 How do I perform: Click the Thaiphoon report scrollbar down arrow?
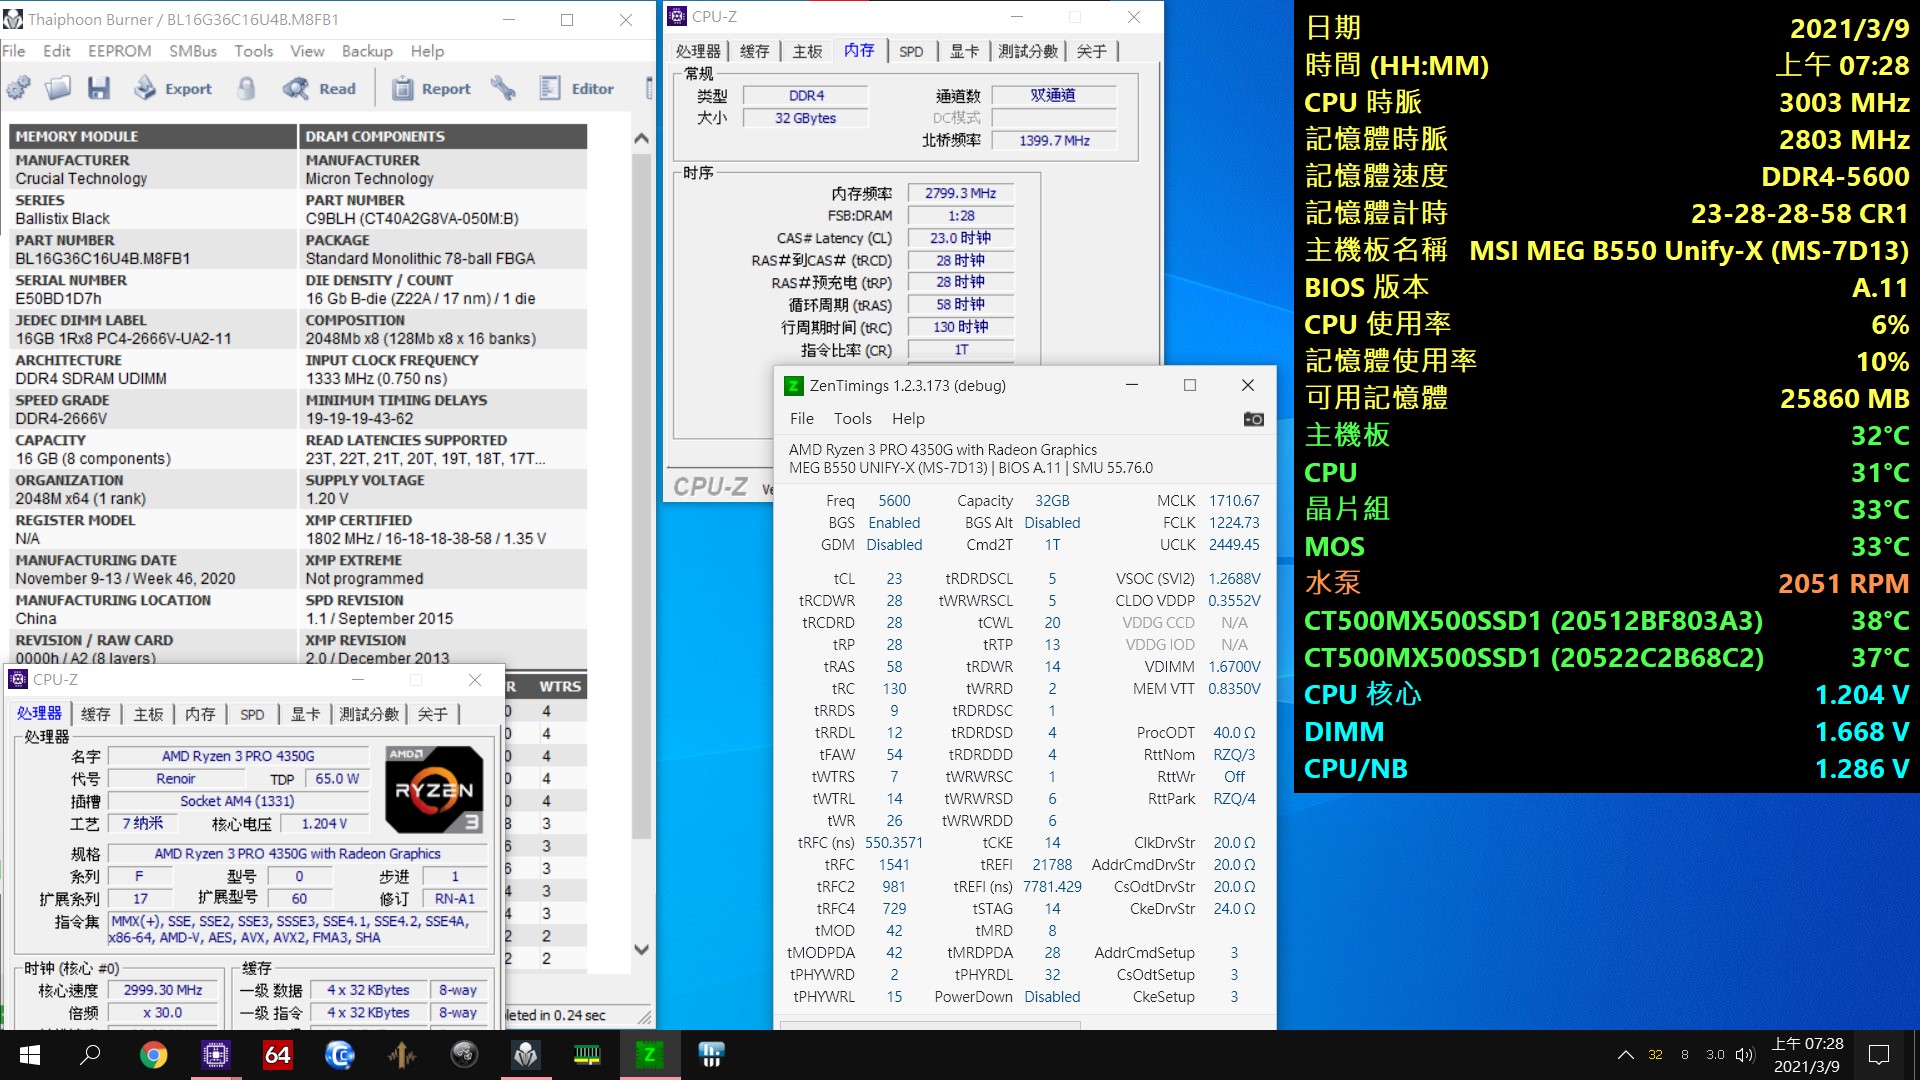(642, 949)
